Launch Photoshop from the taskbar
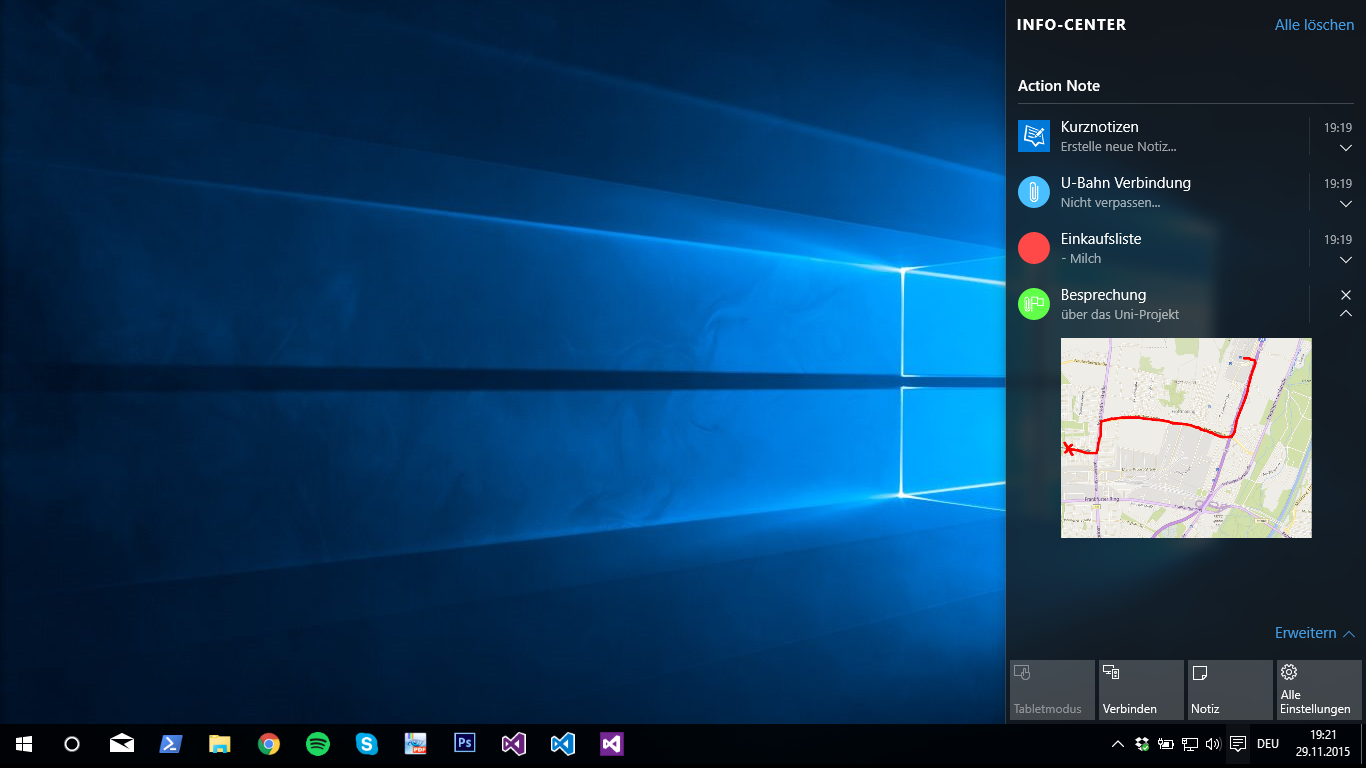The image size is (1366, 768). (465, 744)
